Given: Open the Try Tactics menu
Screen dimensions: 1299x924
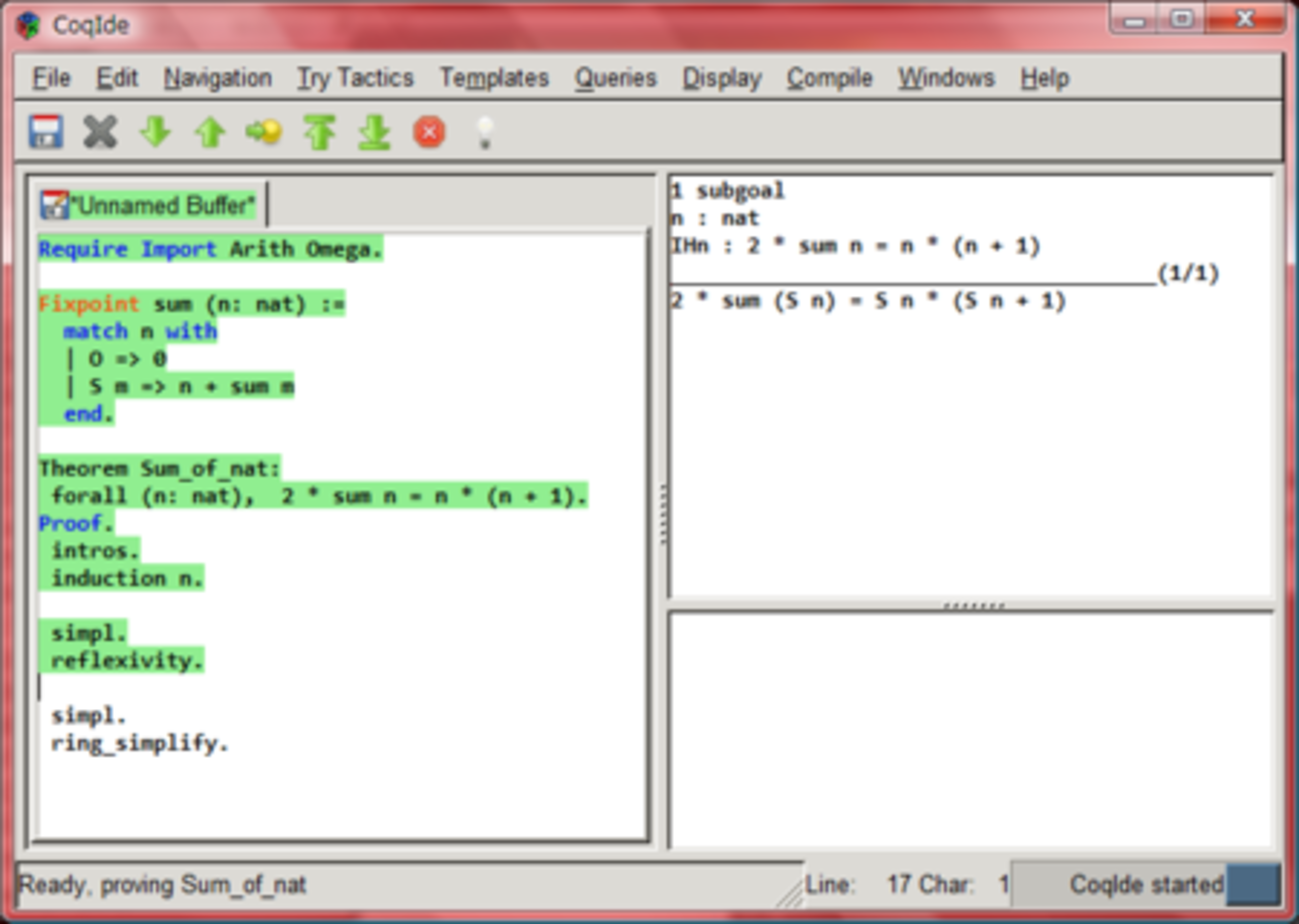Looking at the screenshot, I should tap(355, 78).
